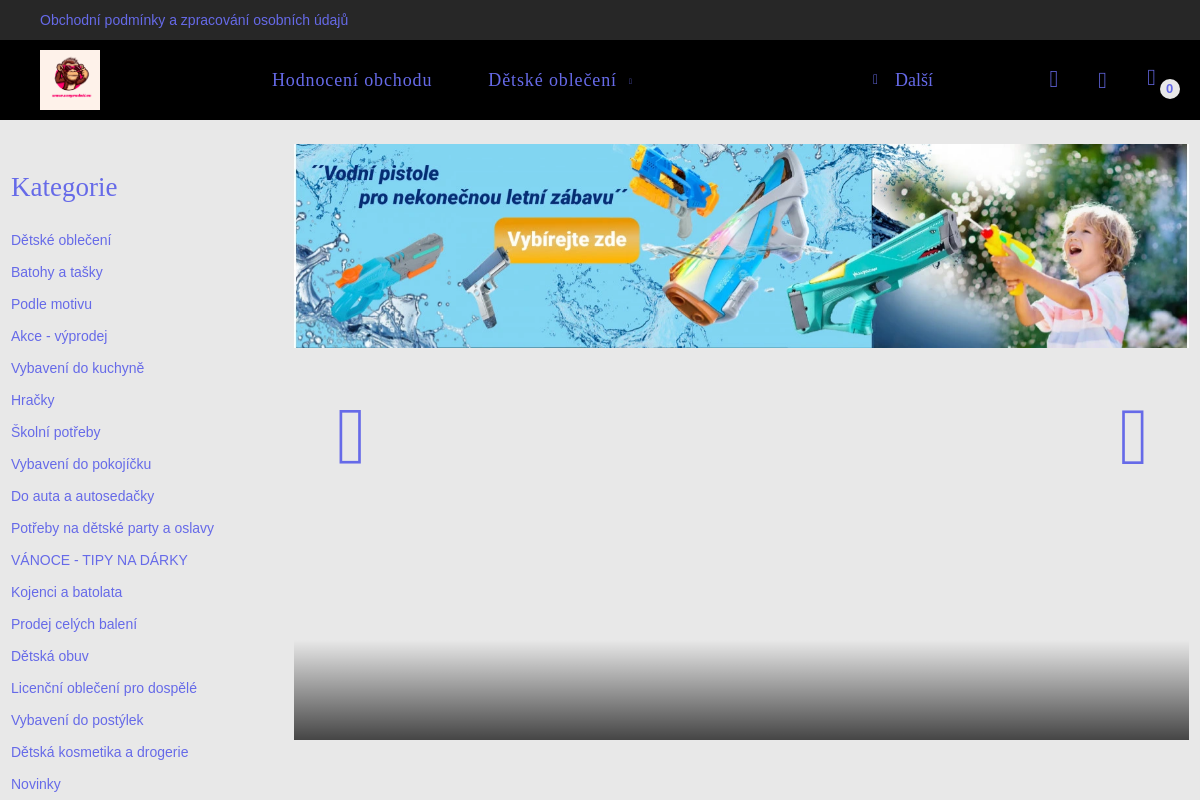Image resolution: width=1200 pixels, height=800 pixels.
Task: Click the water pistol banner image
Action: tap(741, 246)
